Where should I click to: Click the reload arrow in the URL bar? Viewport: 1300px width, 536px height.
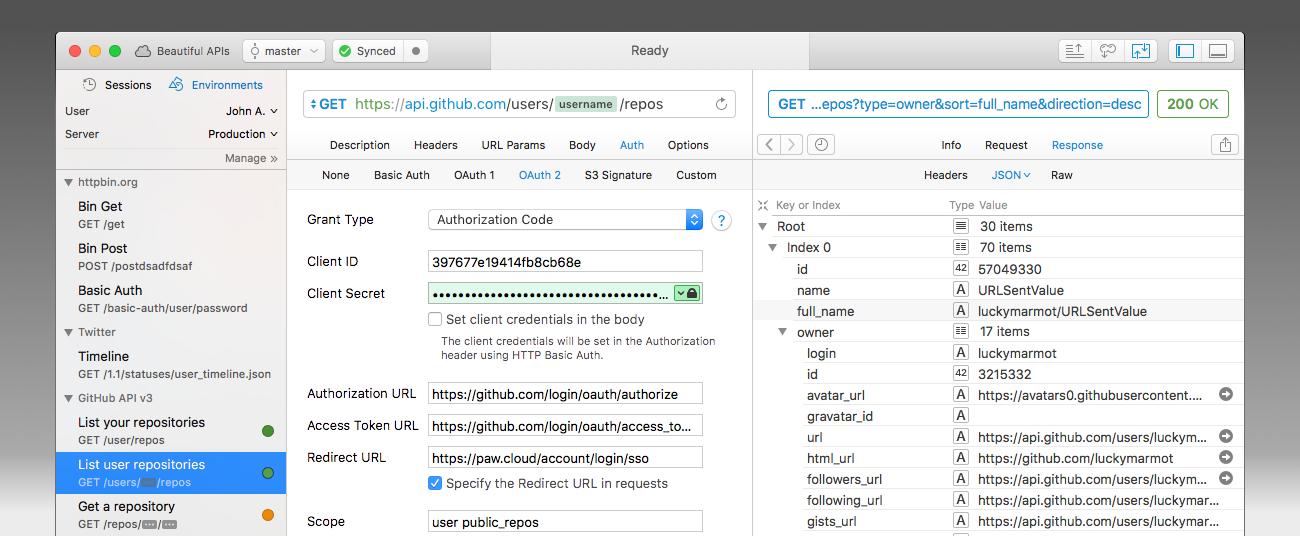point(721,104)
